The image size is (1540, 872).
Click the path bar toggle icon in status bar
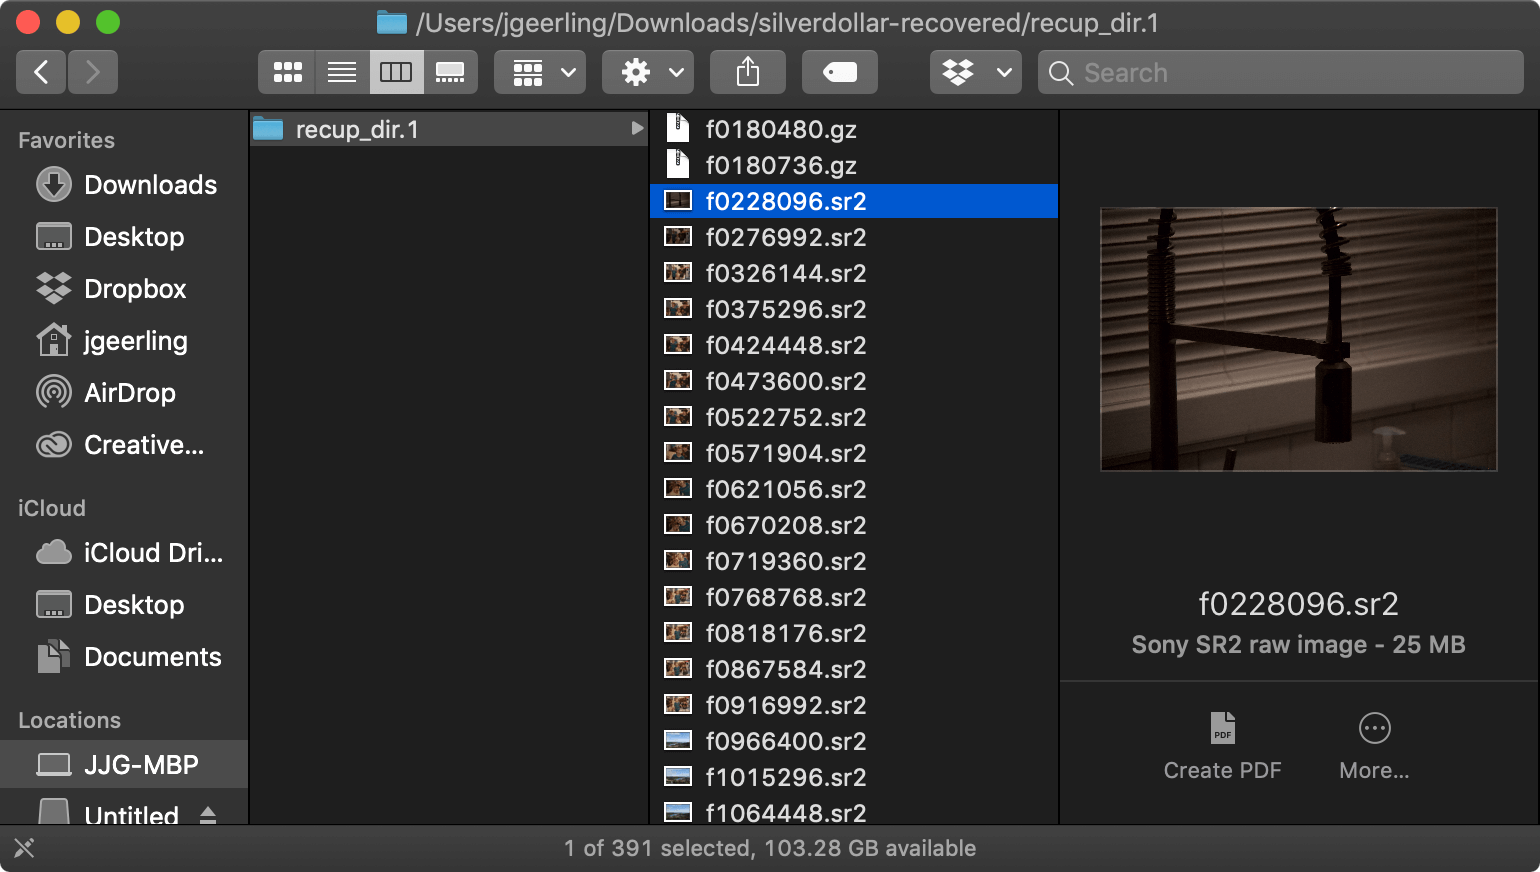point(24,848)
